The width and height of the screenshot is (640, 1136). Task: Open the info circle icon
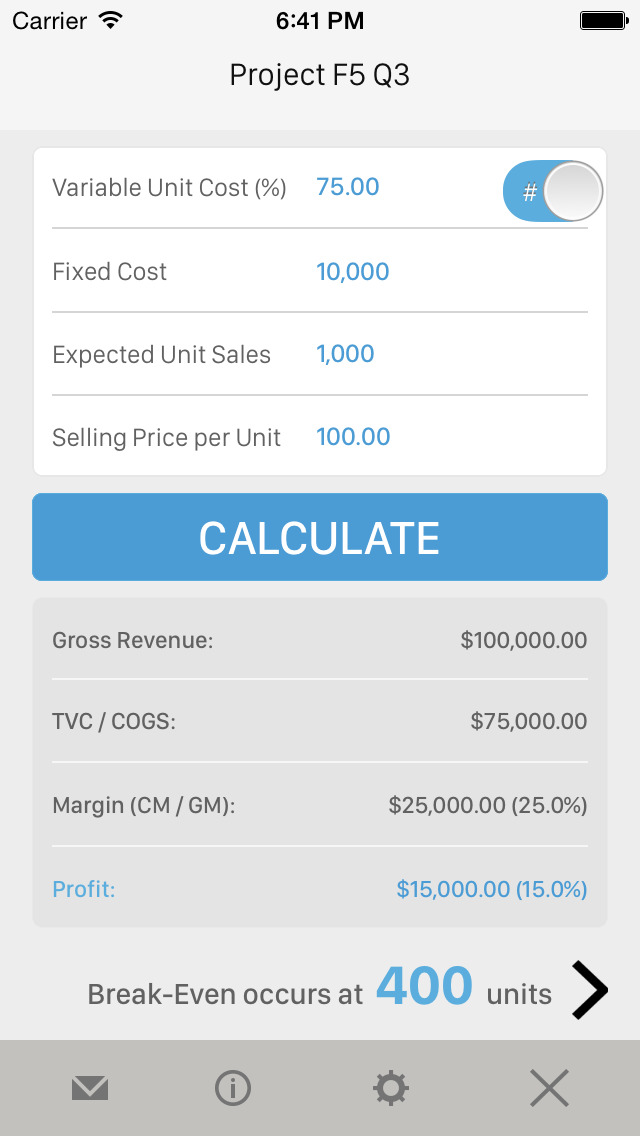233,1088
